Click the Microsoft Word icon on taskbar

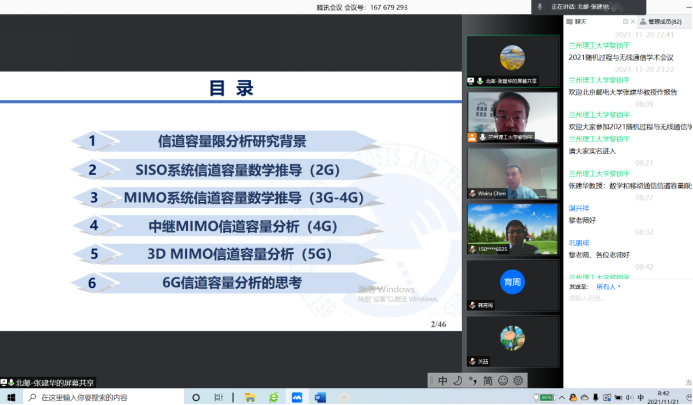(x=320, y=397)
